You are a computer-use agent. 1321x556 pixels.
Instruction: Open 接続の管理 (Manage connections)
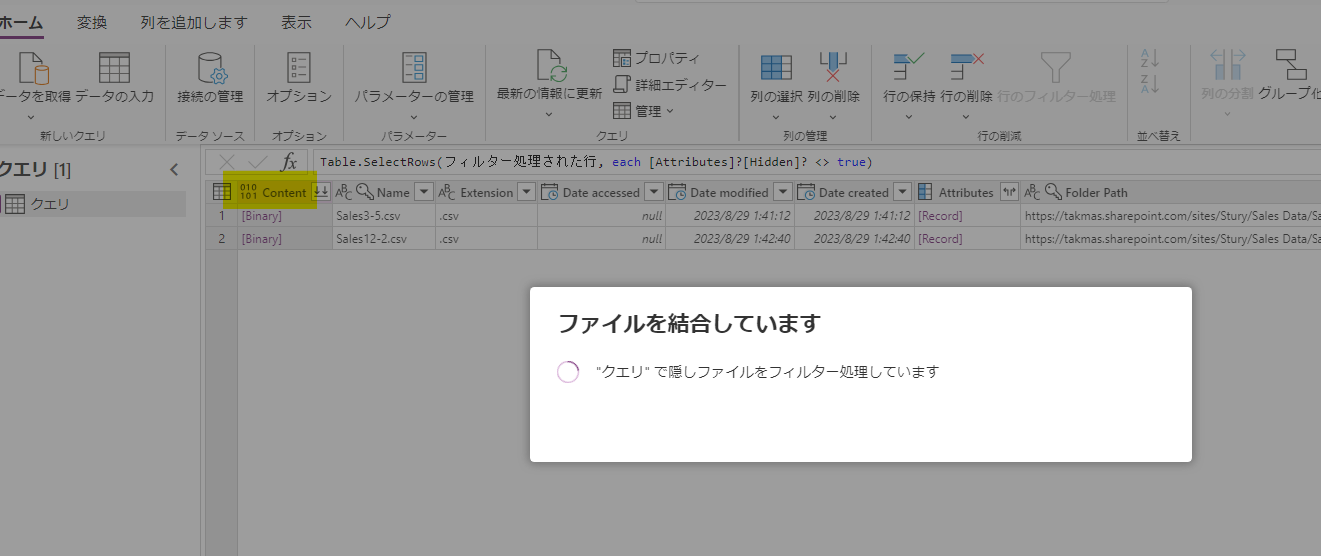pyautogui.click(x=210, y=79)
